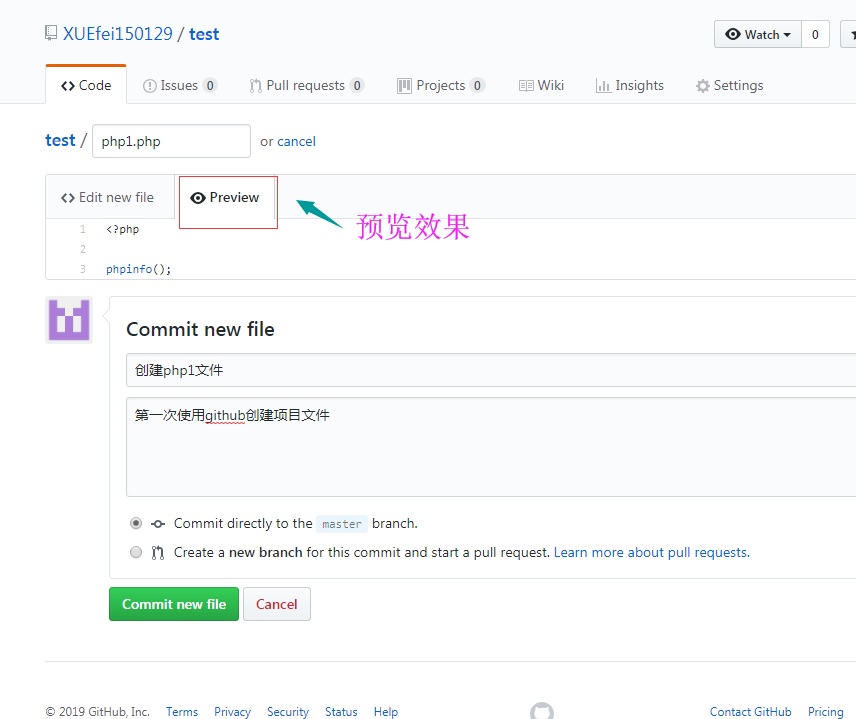Viewport: 856px width, 719px height.
Task: Click code line phpinfo();
Action: 138,269
